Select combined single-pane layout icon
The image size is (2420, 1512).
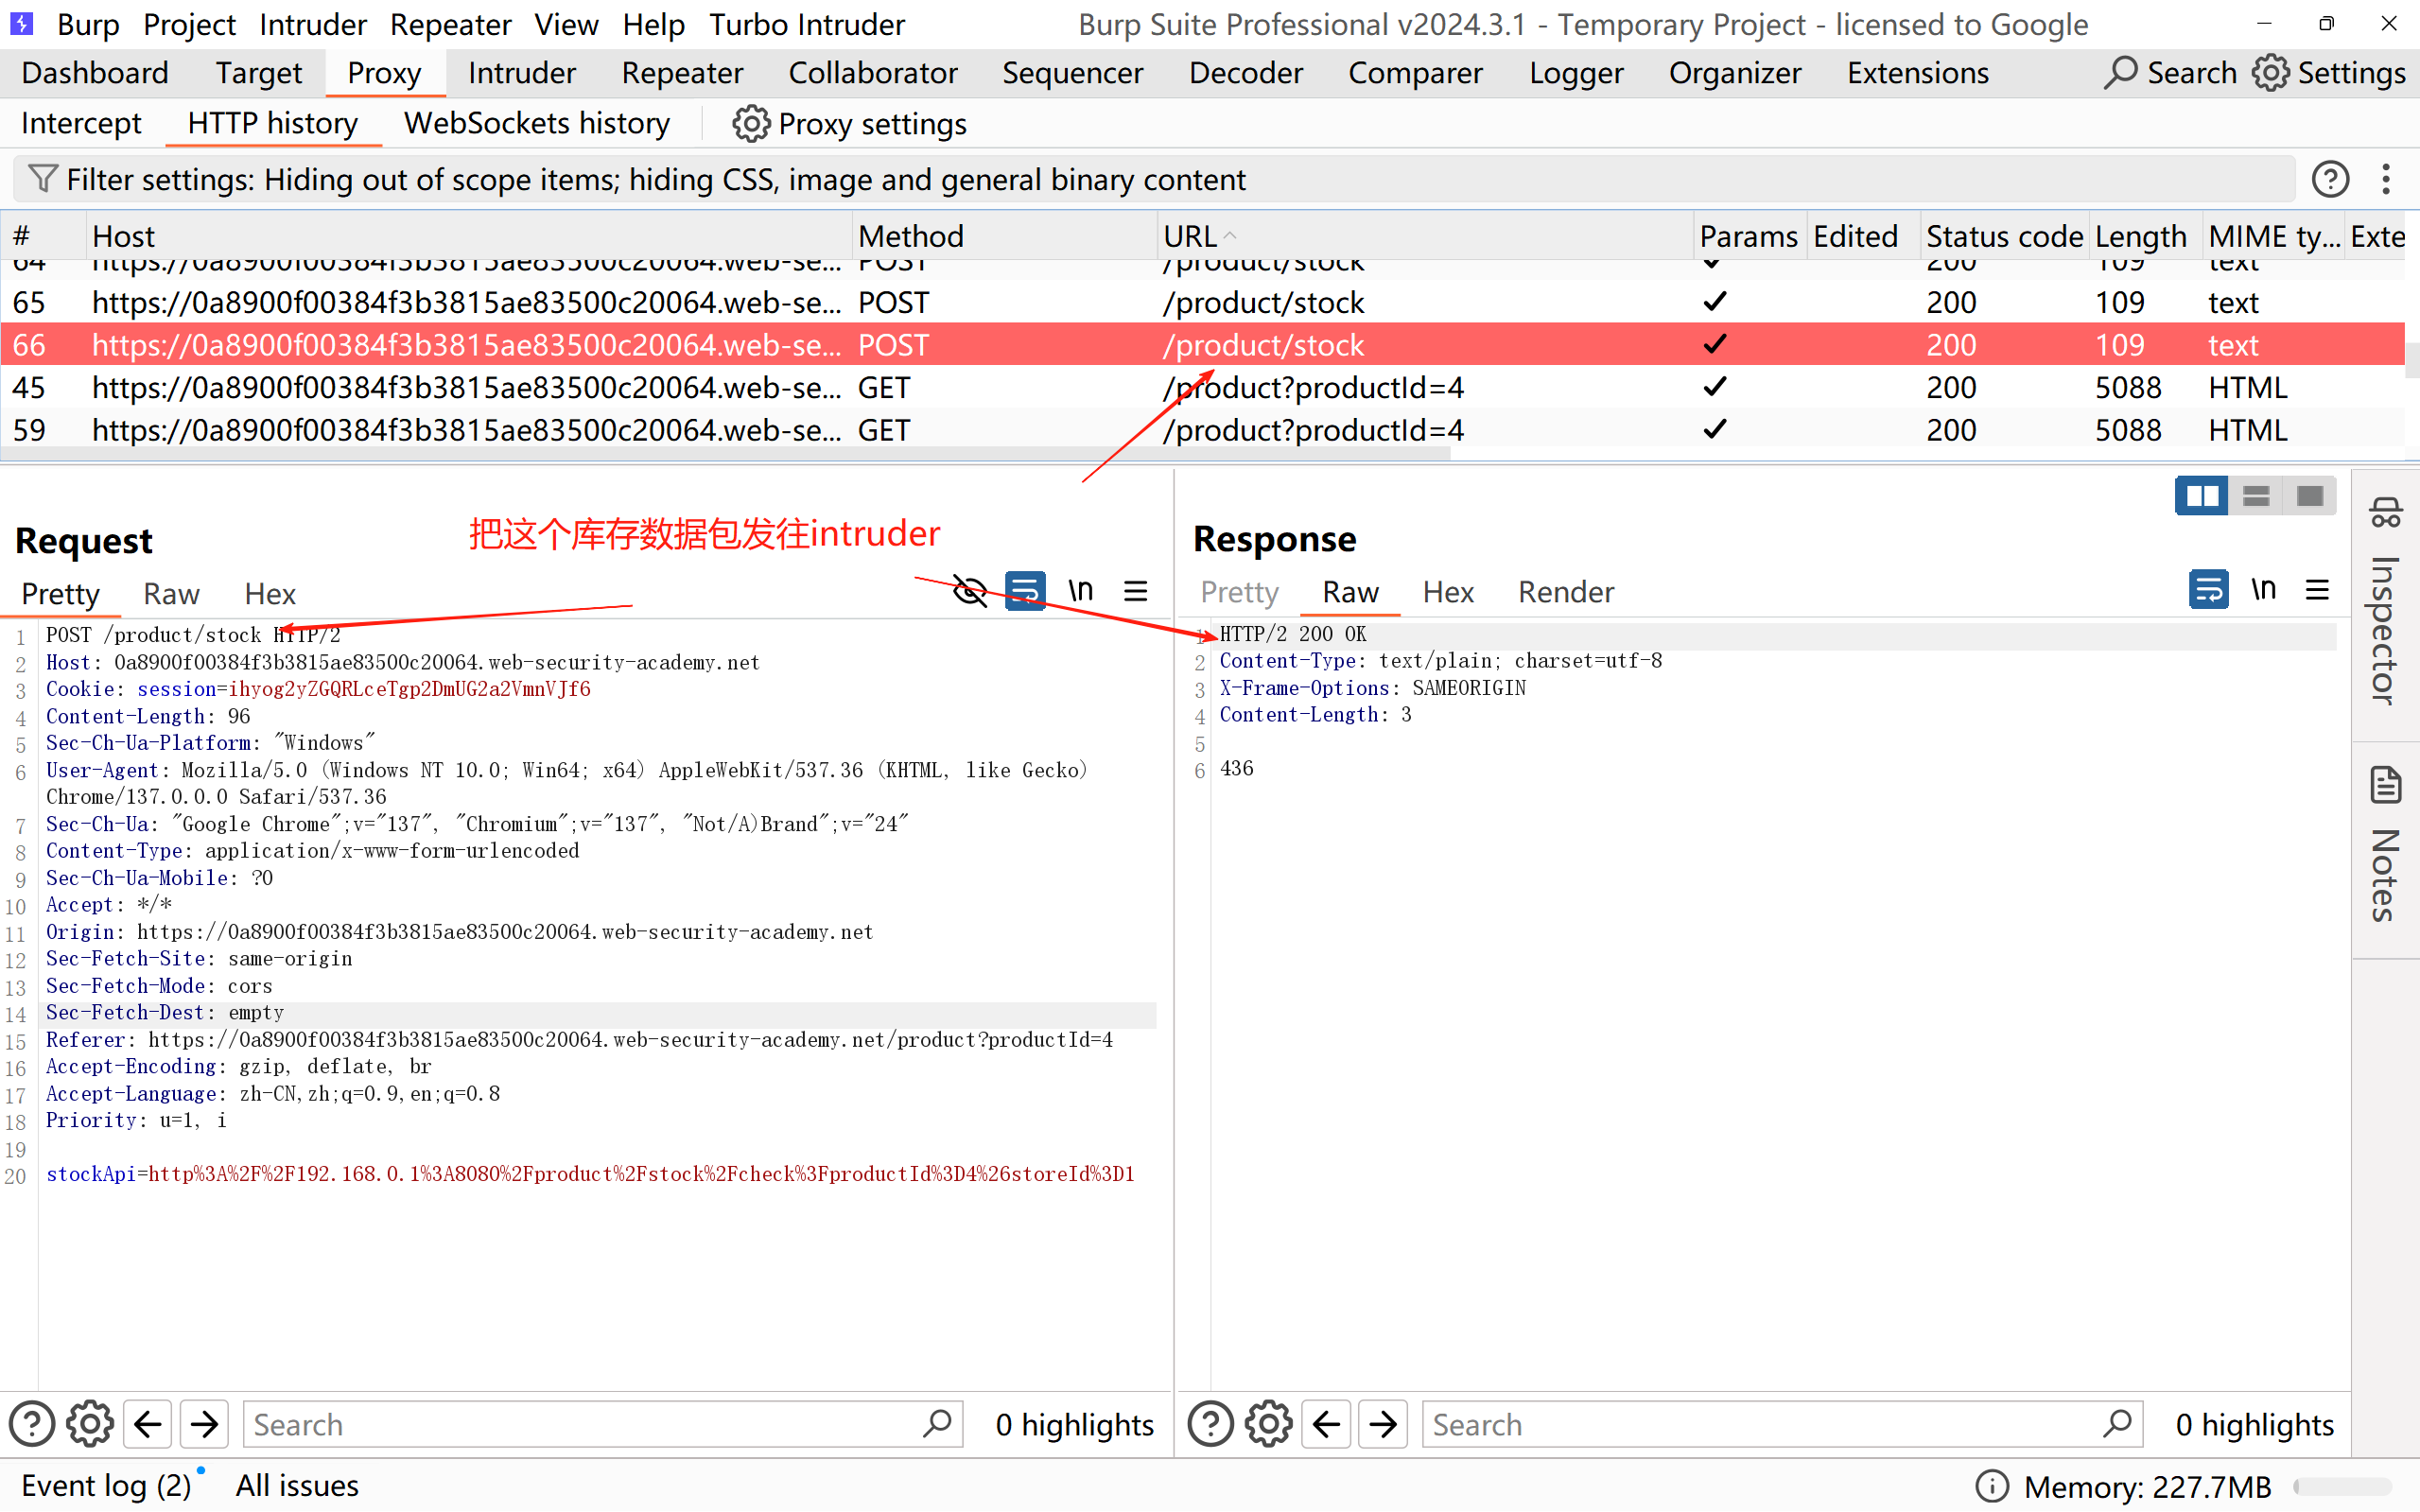2310,496
